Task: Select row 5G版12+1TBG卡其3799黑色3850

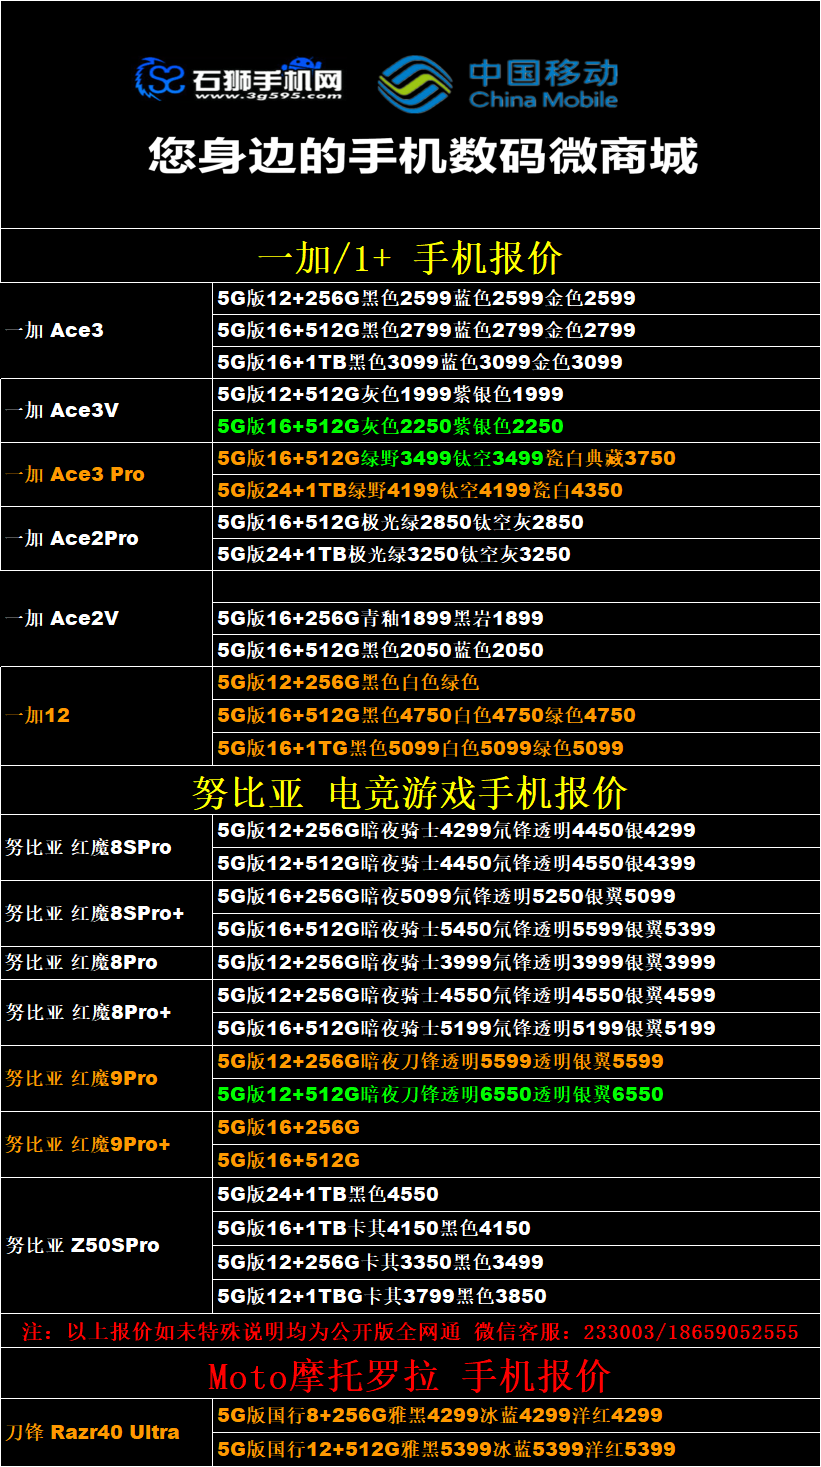Action: pos(516,1296)
